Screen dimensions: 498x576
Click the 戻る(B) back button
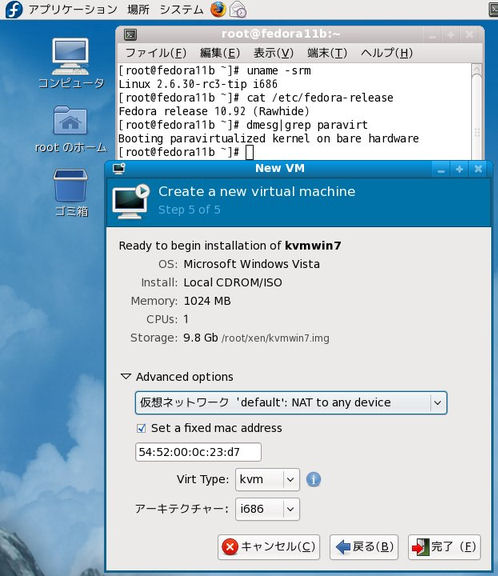point(364,547)
